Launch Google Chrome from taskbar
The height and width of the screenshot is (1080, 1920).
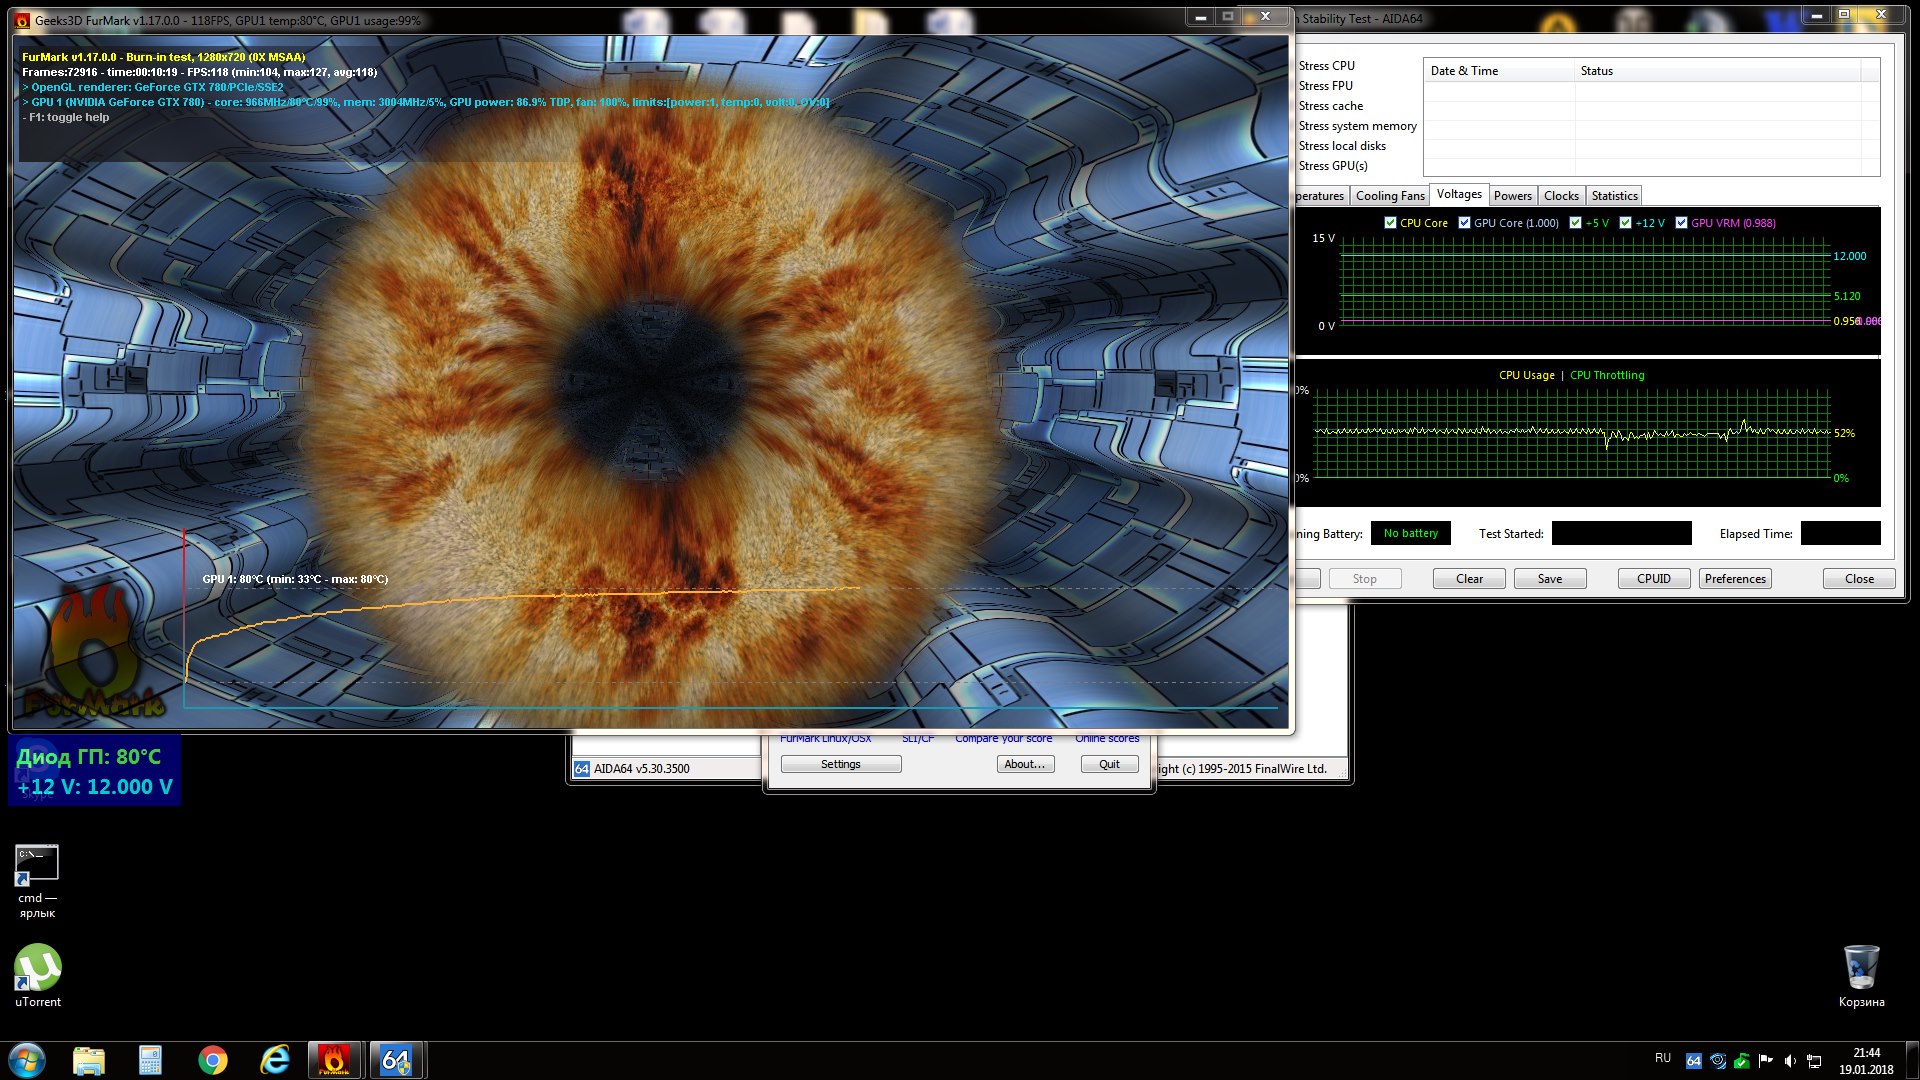[x=212, y=1060]
